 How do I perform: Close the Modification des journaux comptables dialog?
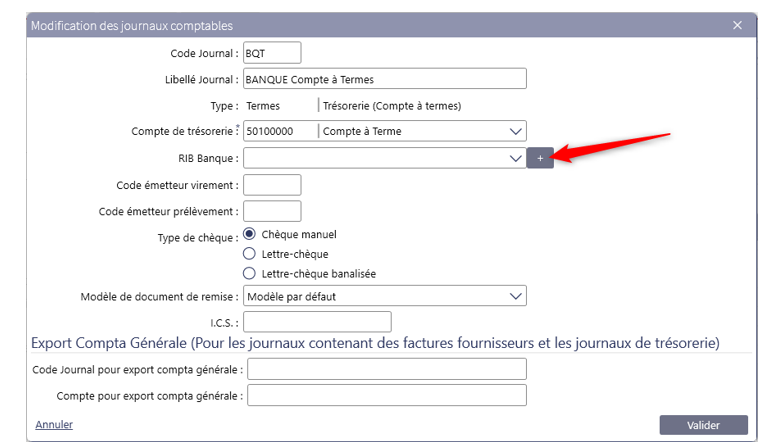click(737, 25)
